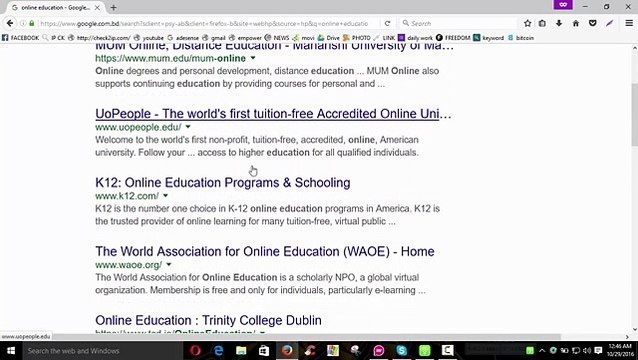Screen dimensions: 638x360
Task: Open the Windows Store from taskbar
Action: 264,350
